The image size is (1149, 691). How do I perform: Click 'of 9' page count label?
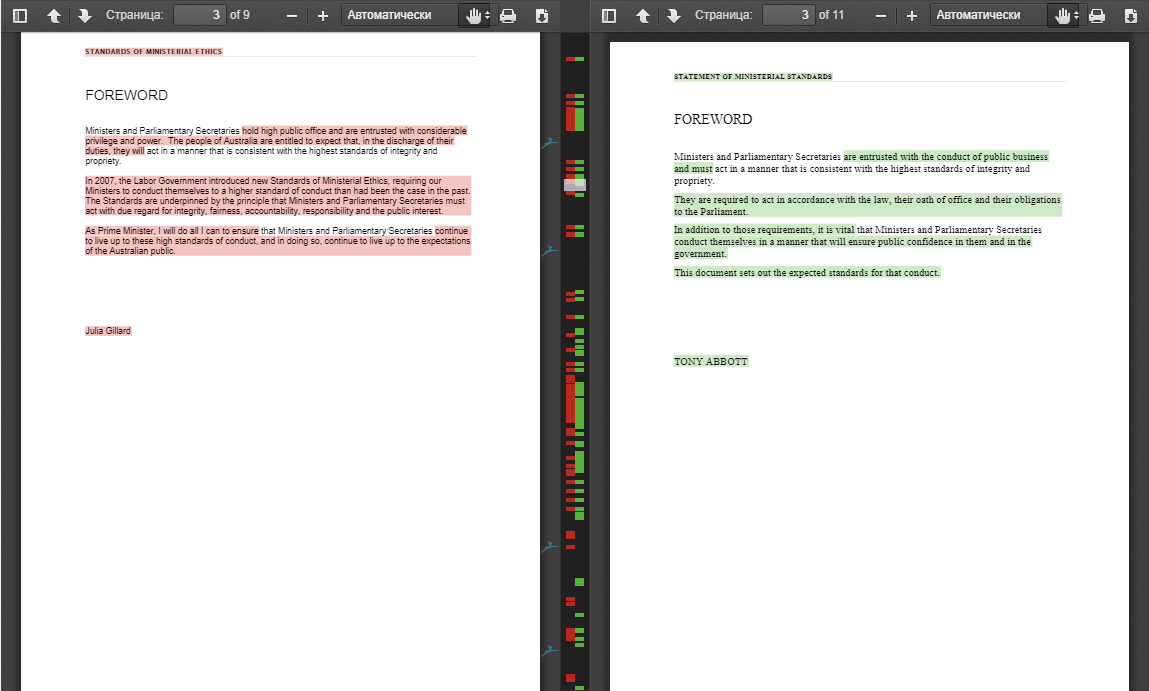[240, 15]
